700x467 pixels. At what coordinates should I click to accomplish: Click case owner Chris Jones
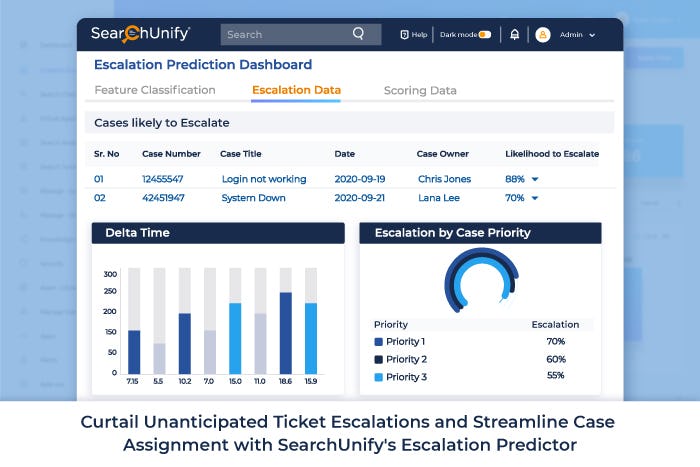[x=444, y=179]
